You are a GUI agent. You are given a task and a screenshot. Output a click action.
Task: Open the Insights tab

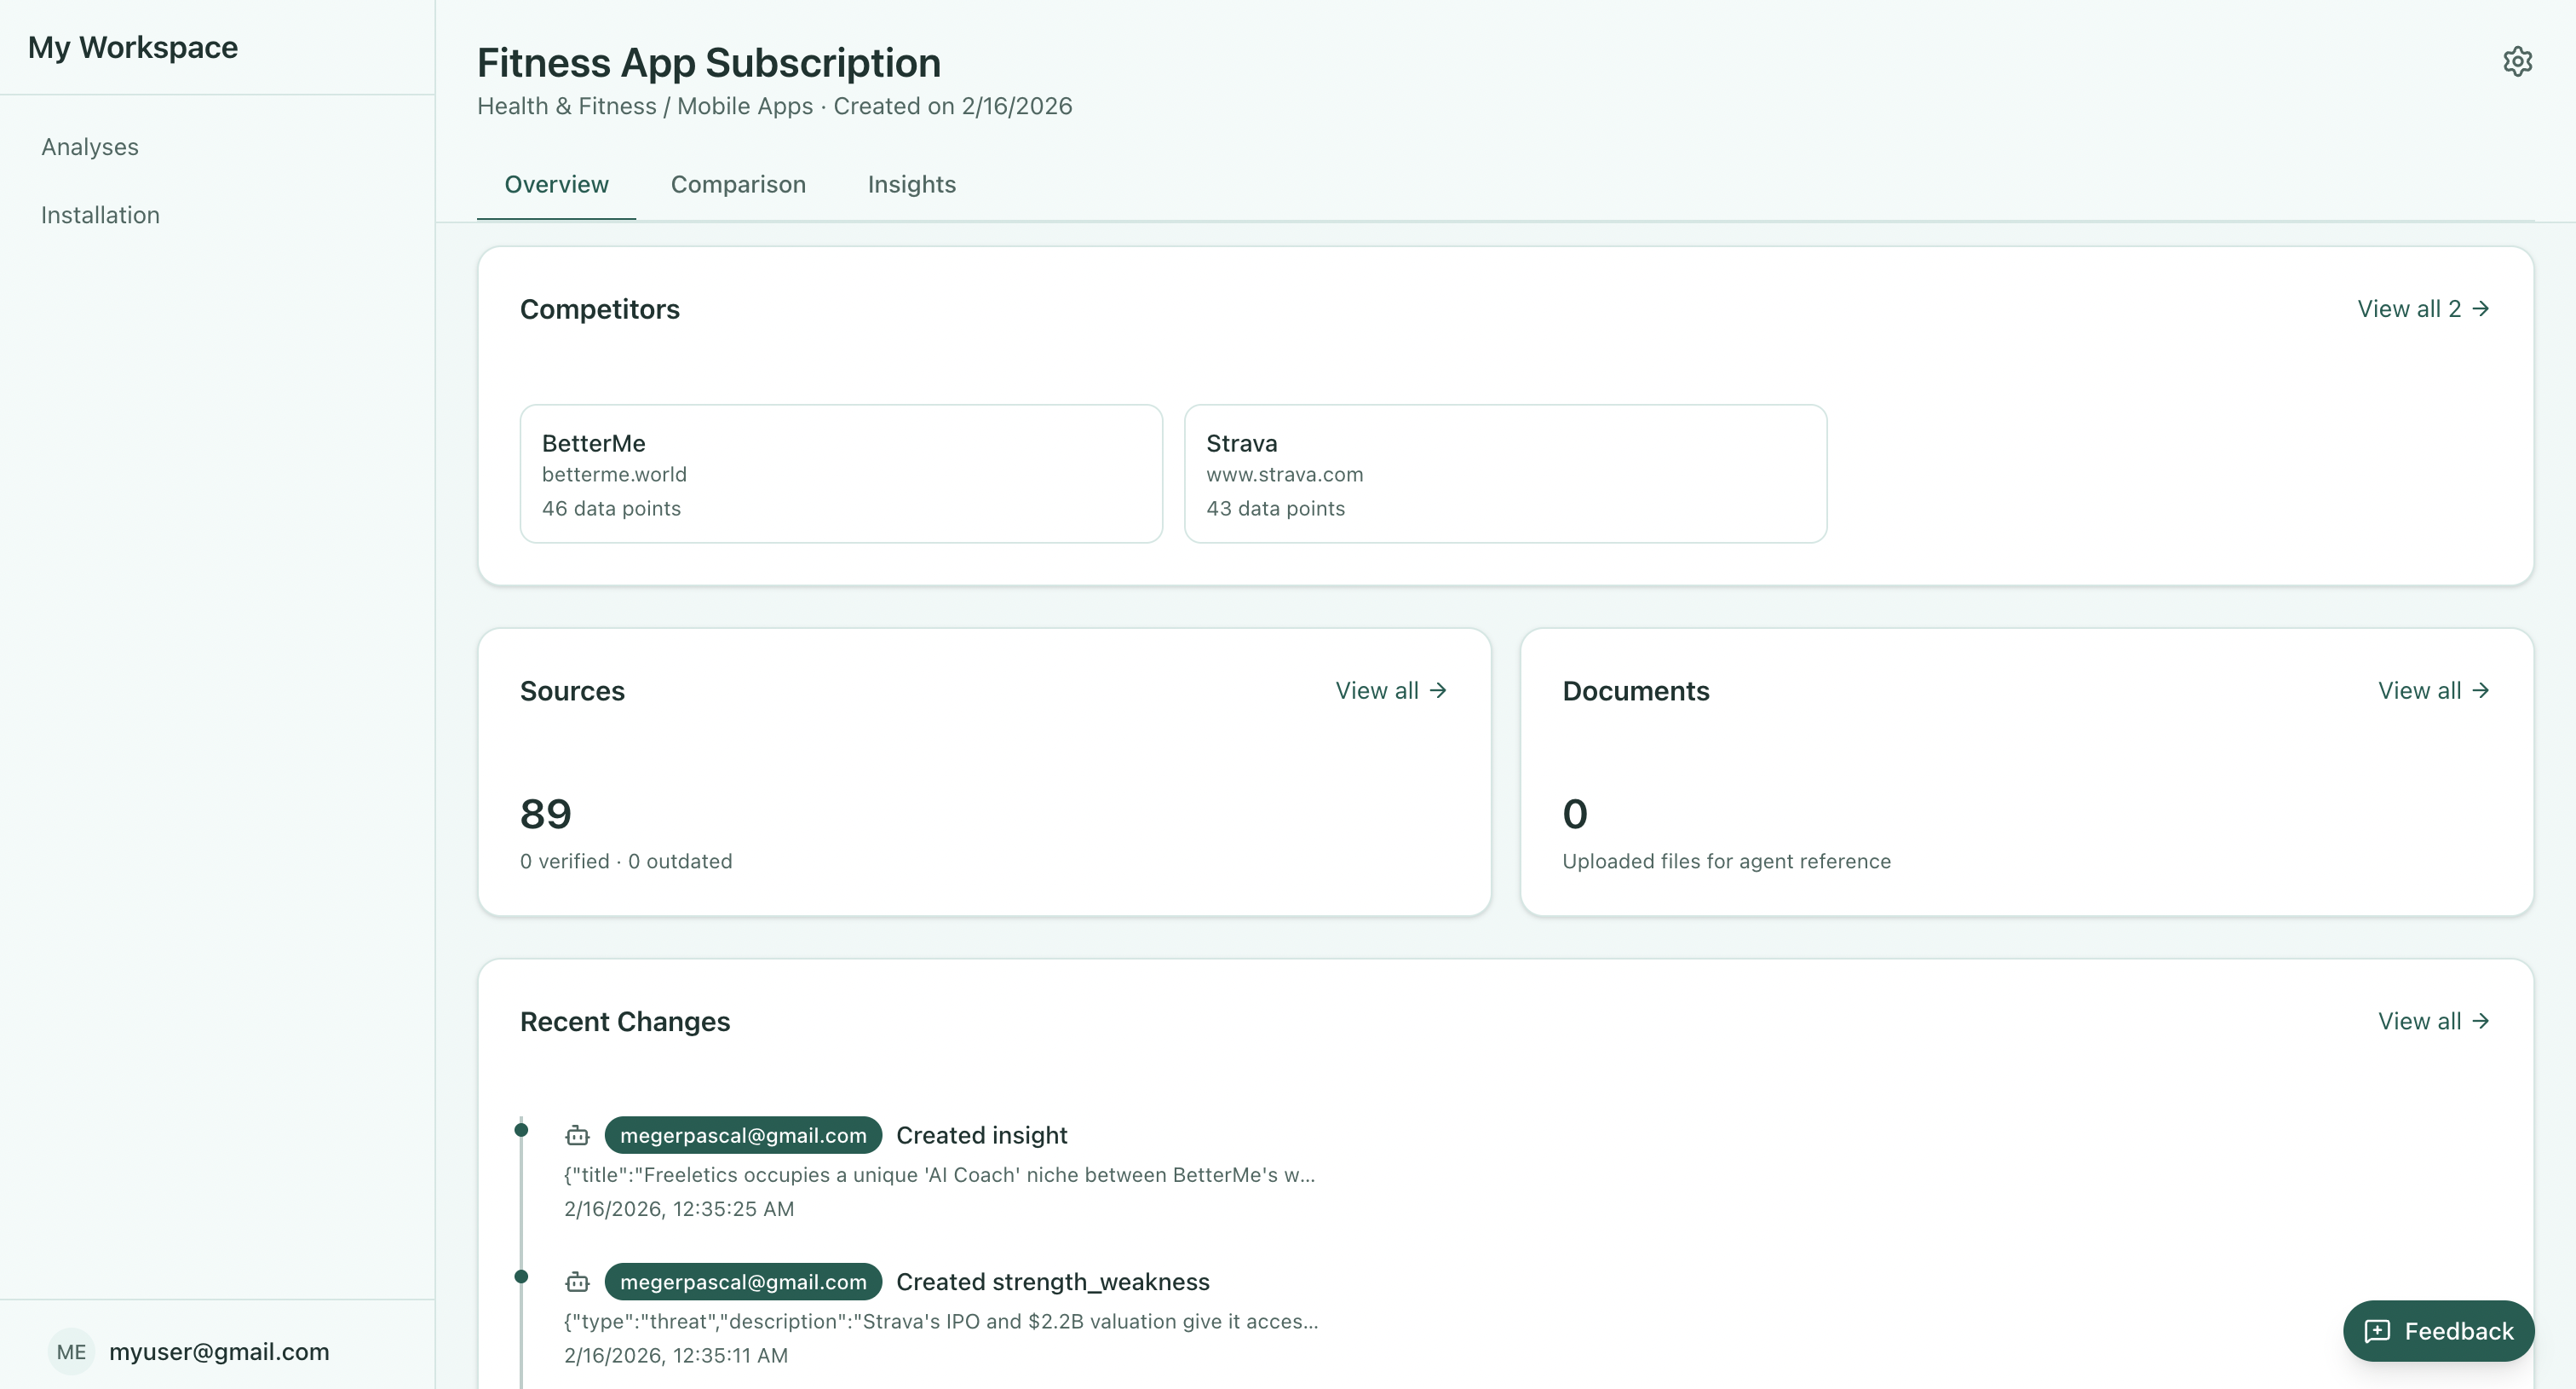[x=911, y=184]
